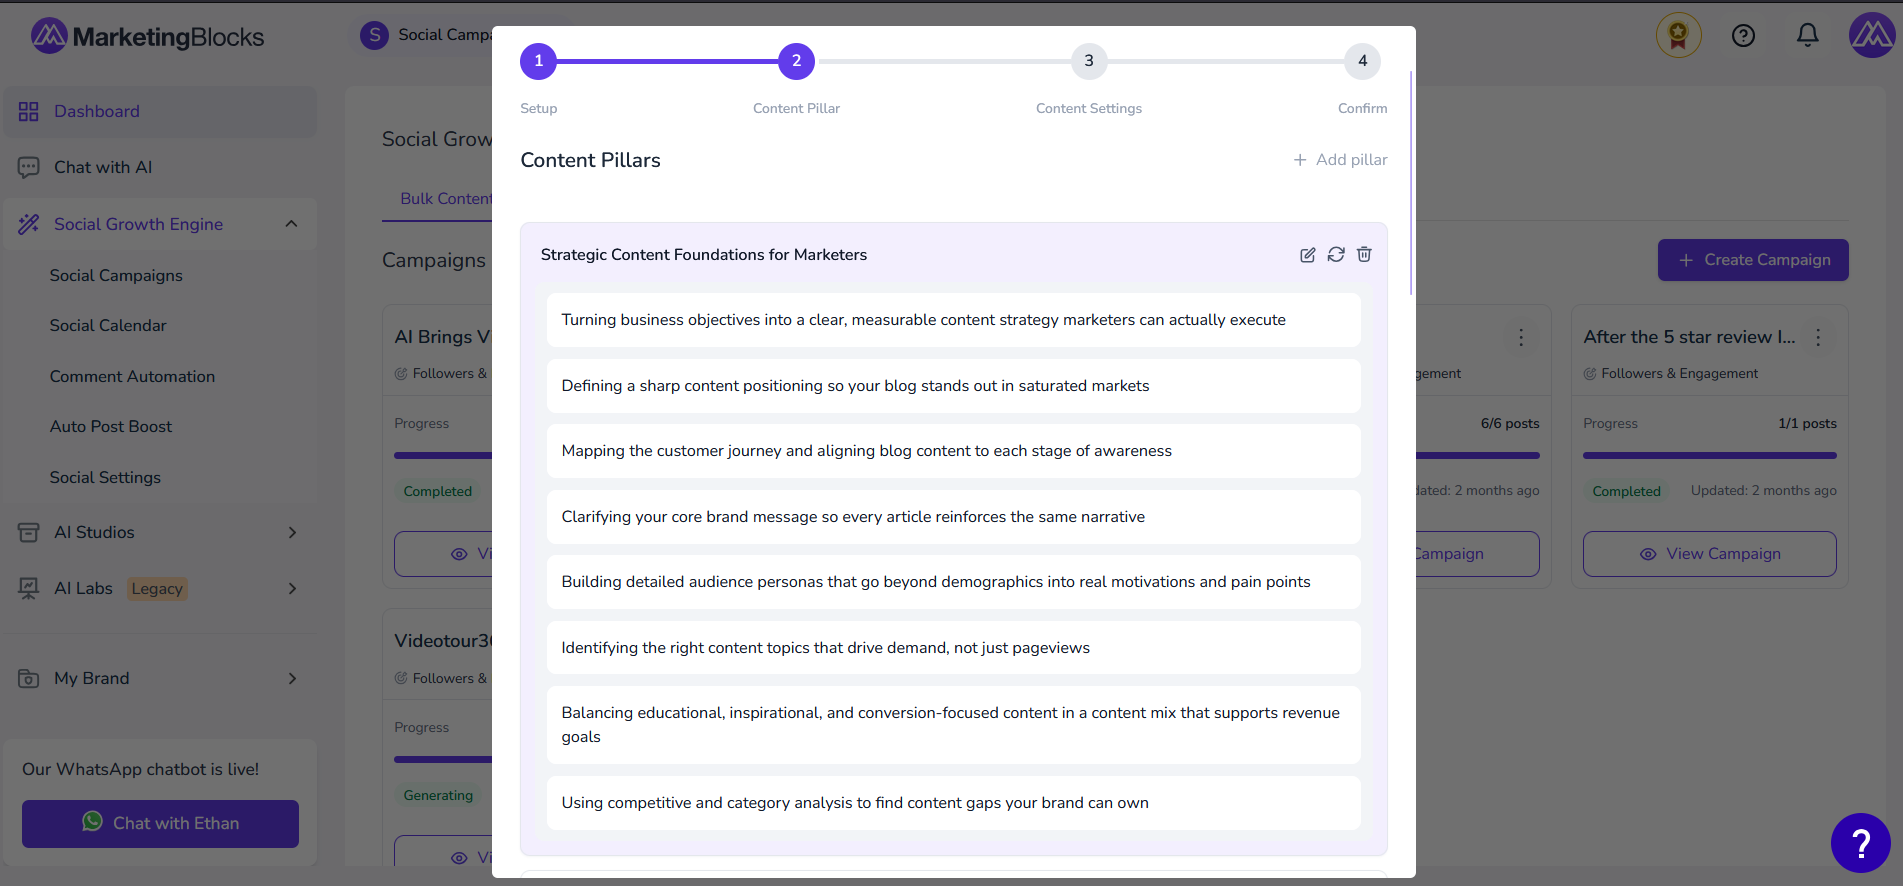Image resolution: width=1903 pixels, height=886 pixels.
Task: Open the floating help chat bubble
Action: click(x=1860, y=843)
